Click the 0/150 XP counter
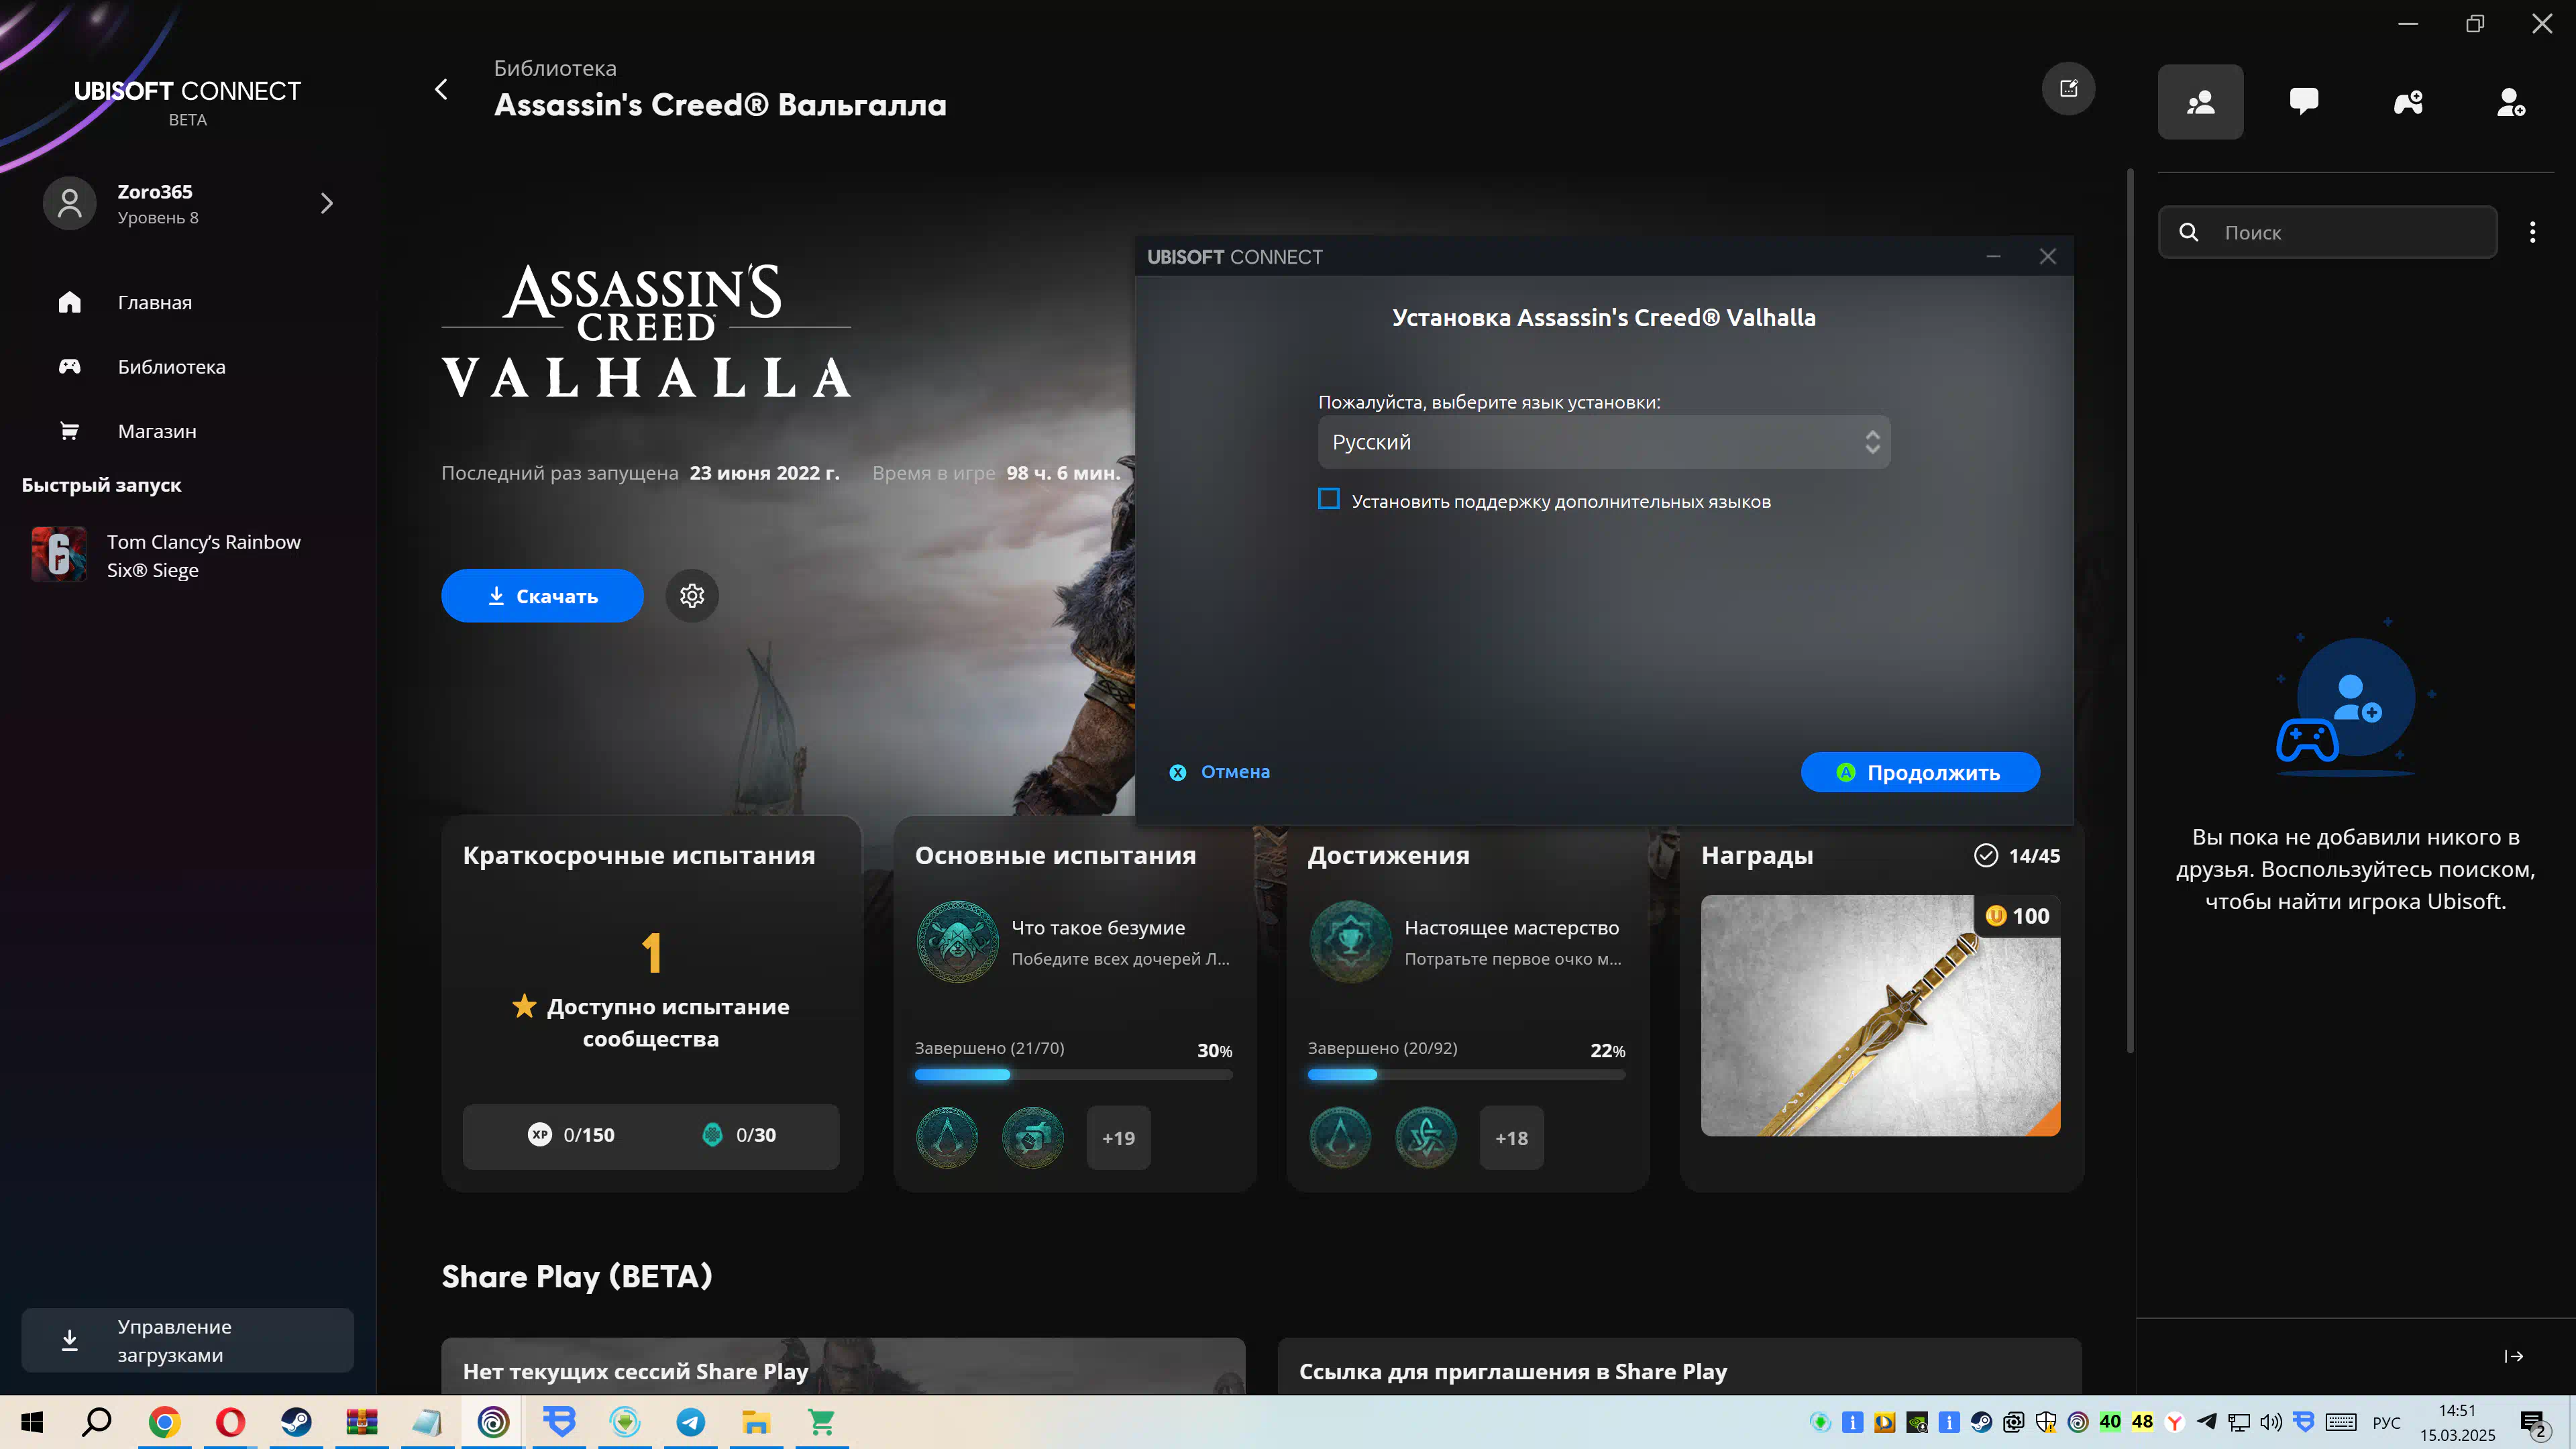 572,1135
